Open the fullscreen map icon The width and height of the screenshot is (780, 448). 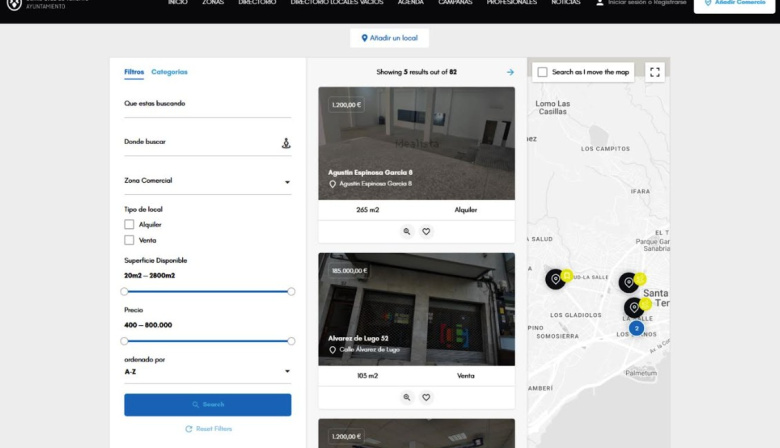655,72
